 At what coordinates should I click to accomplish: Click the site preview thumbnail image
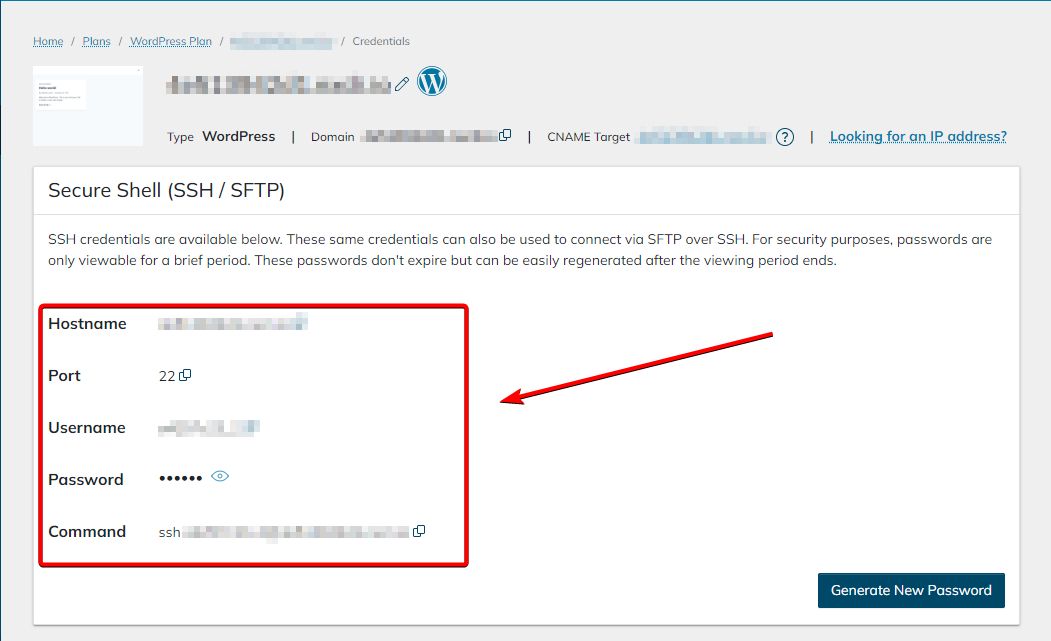[88, 105]
